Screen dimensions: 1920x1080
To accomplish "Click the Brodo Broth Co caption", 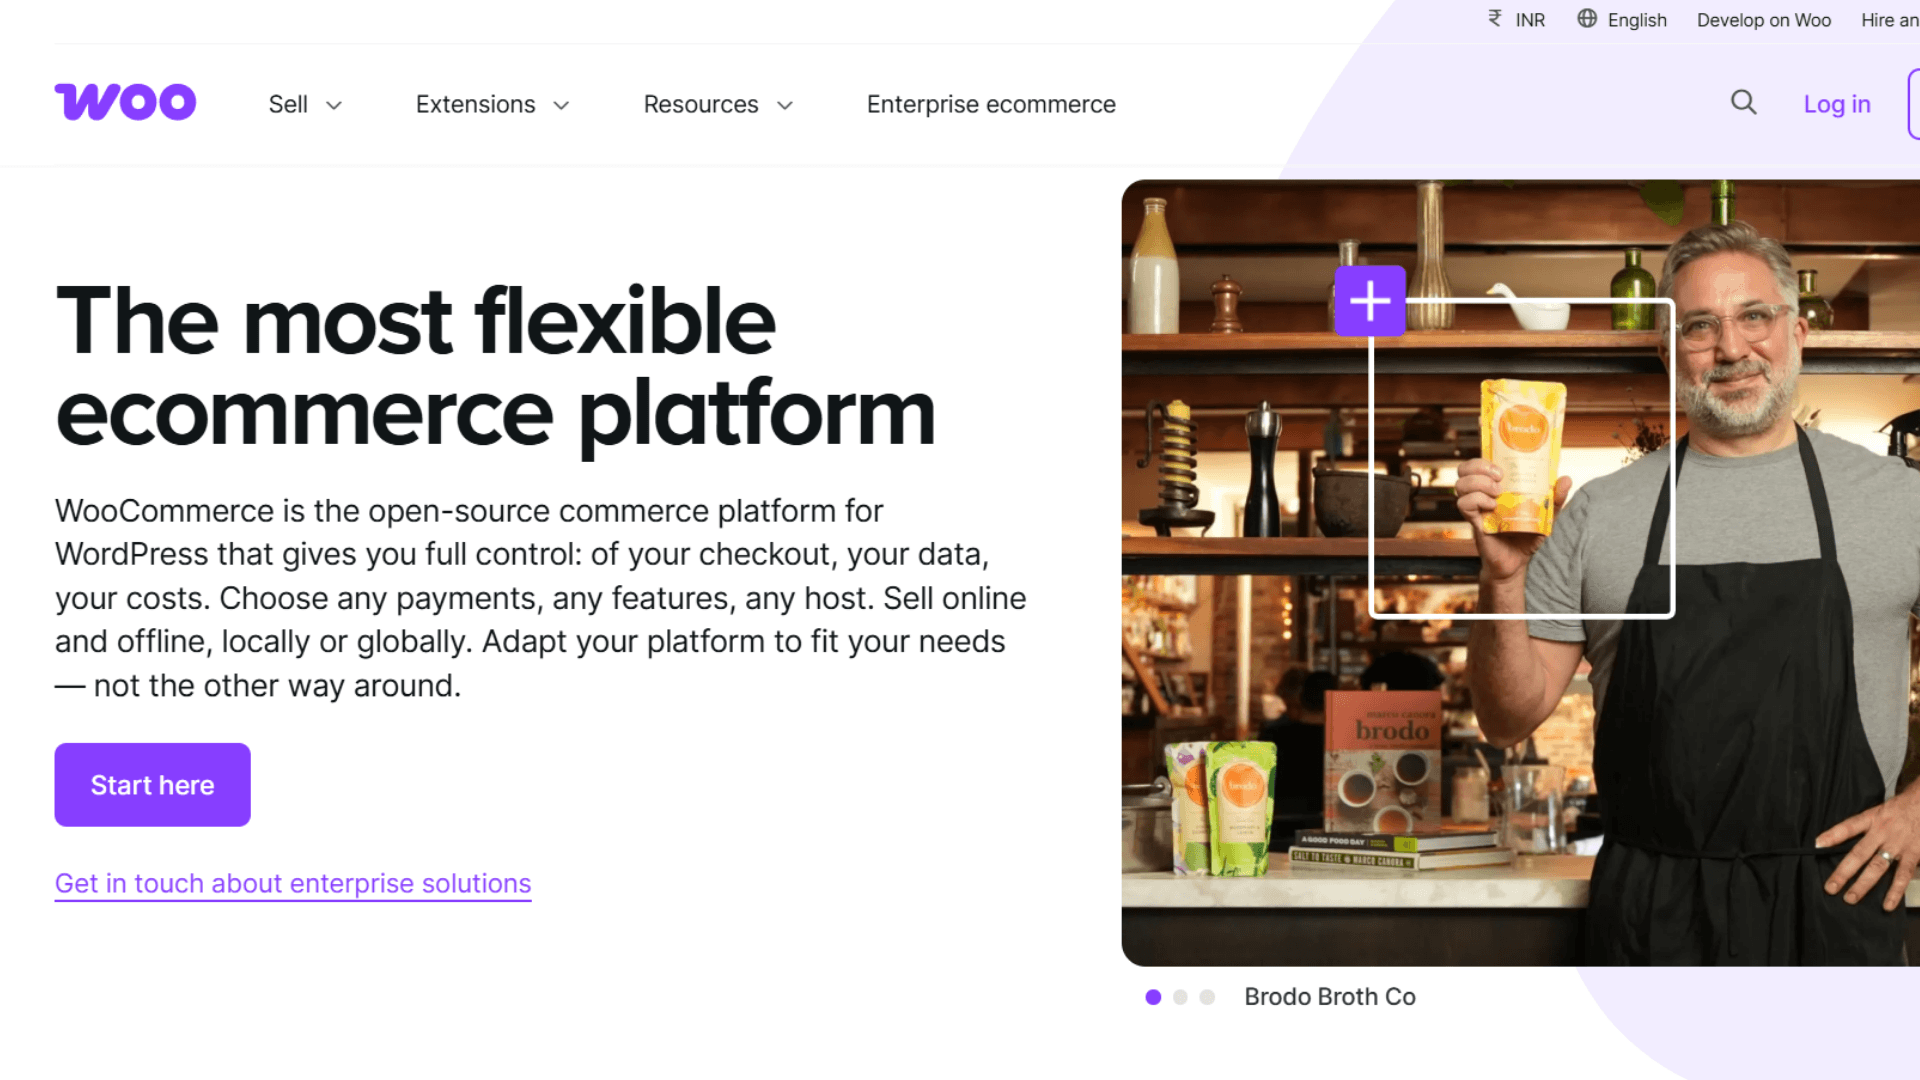I will coord(1329,997).
